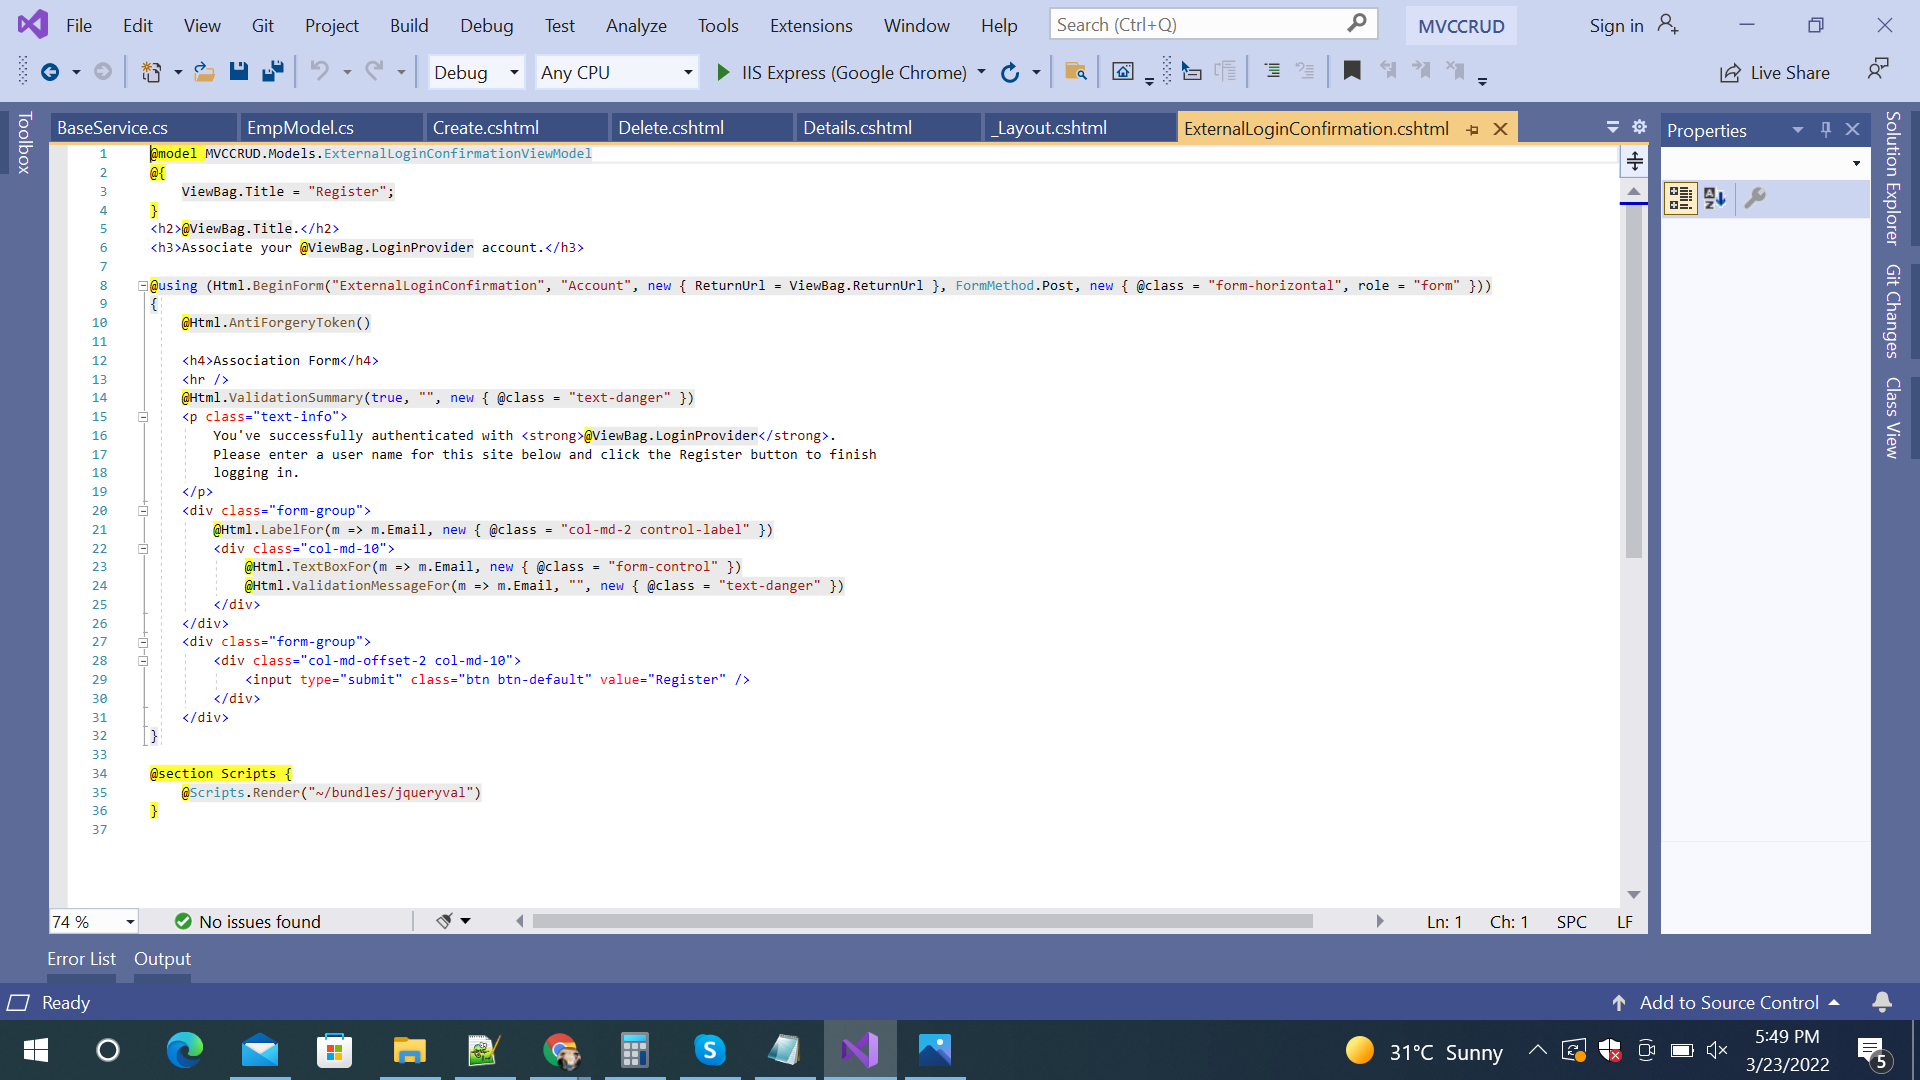Open the Output panel tab
1920x1080 pixels.
pos(162,958)
